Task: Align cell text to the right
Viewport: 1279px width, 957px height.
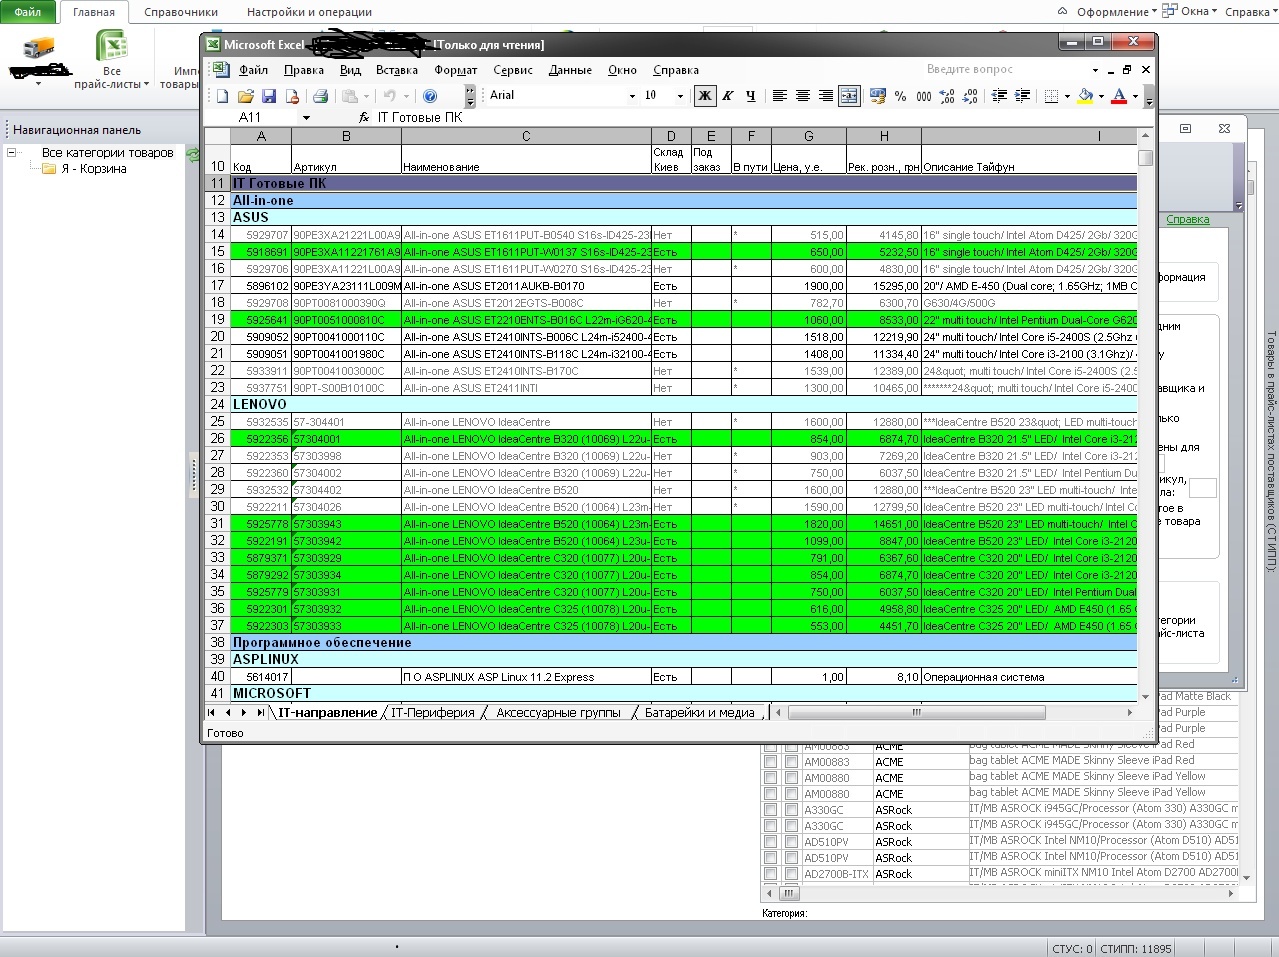Action: click(x=825, y=96)
